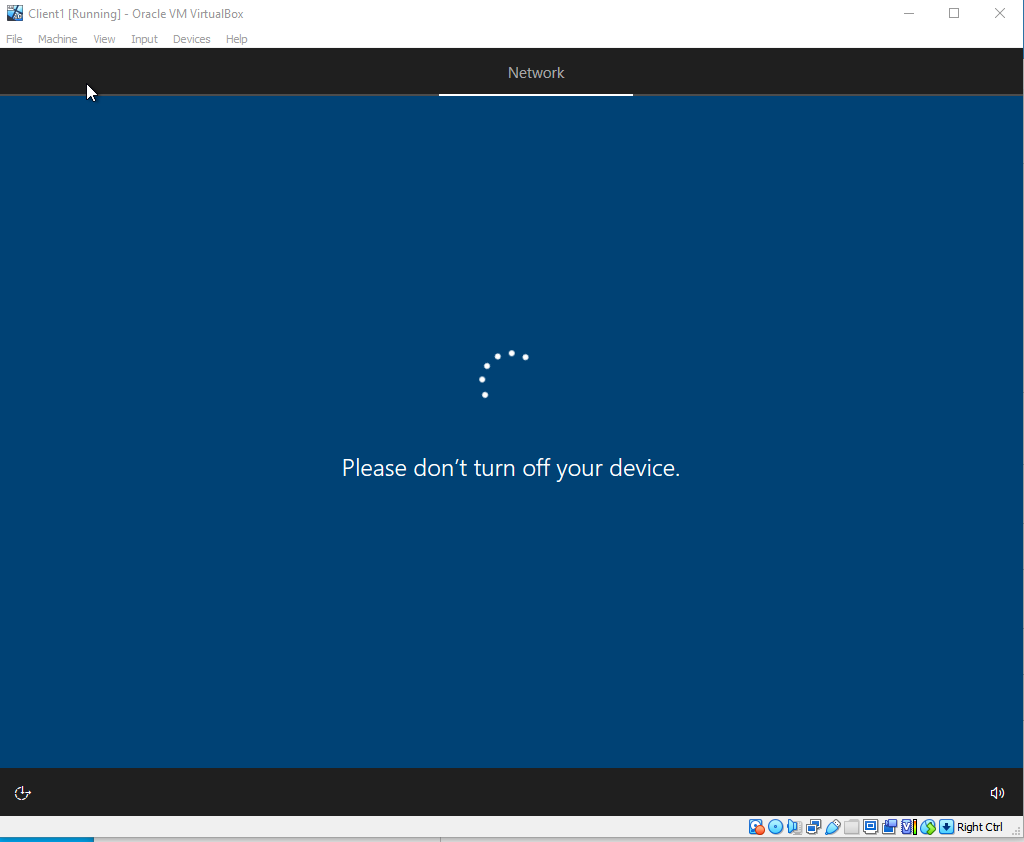Click the audio status icon
Viewport: 1024px width, 842px height.
pyautogui.click(x=794, y=827)
